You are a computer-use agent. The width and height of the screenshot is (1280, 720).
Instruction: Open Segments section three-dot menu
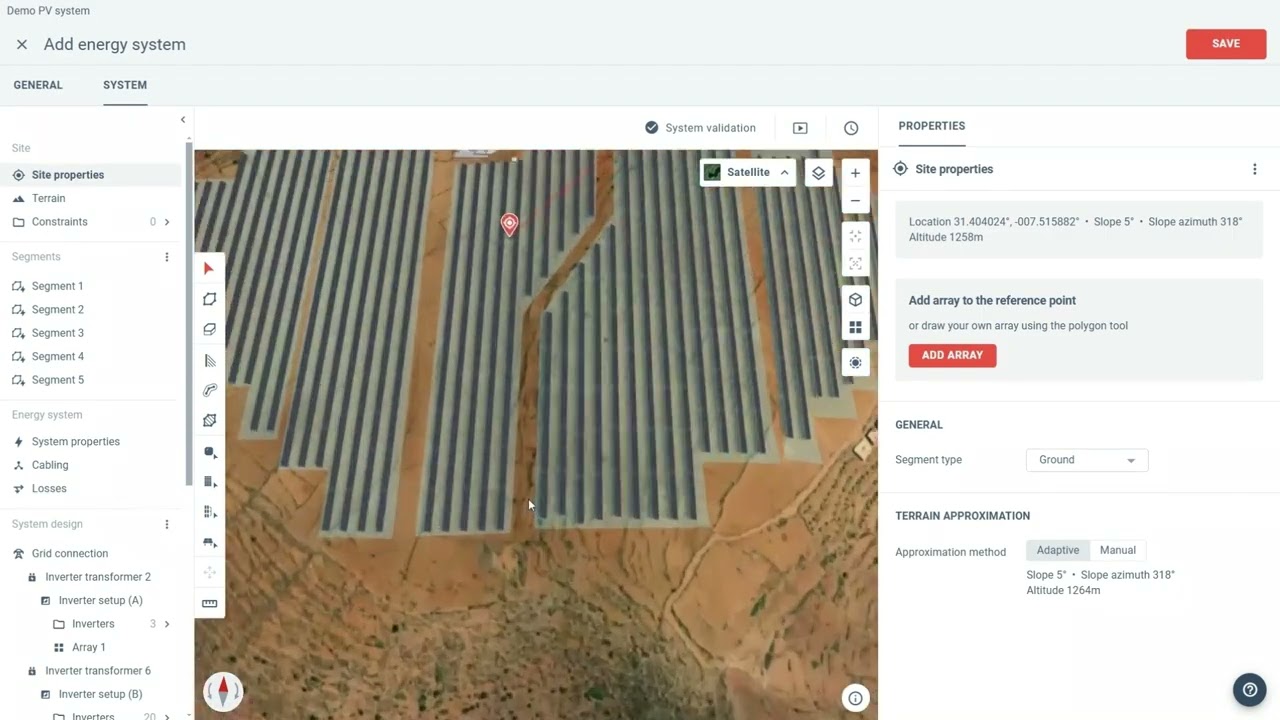pyautogui.click(x=167, y=257)
